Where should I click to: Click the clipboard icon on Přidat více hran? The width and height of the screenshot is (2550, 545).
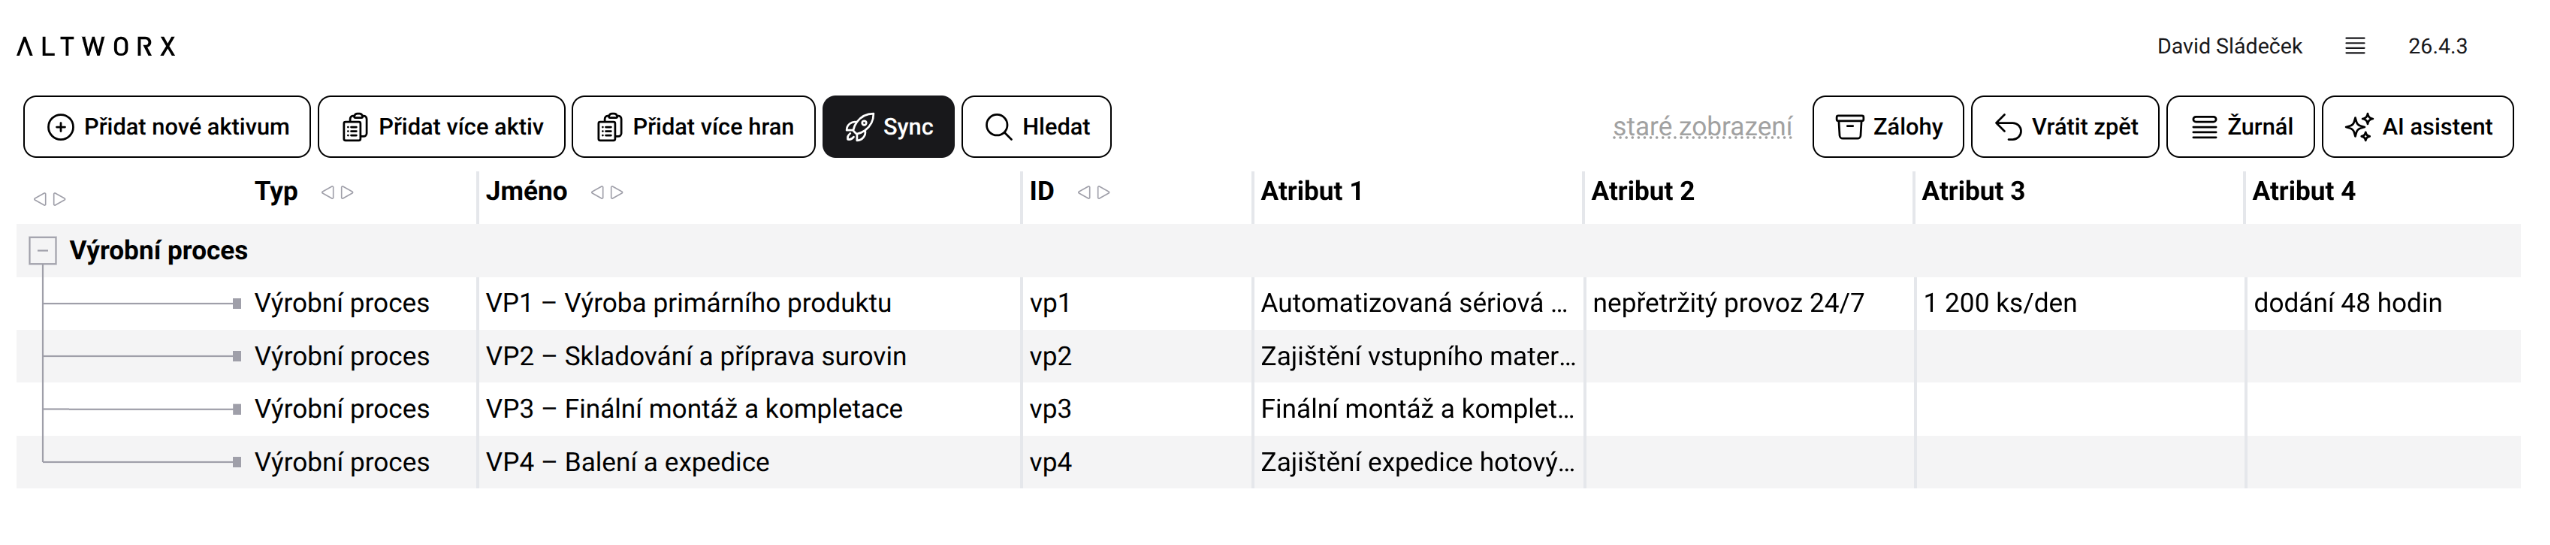pos(609,127)
